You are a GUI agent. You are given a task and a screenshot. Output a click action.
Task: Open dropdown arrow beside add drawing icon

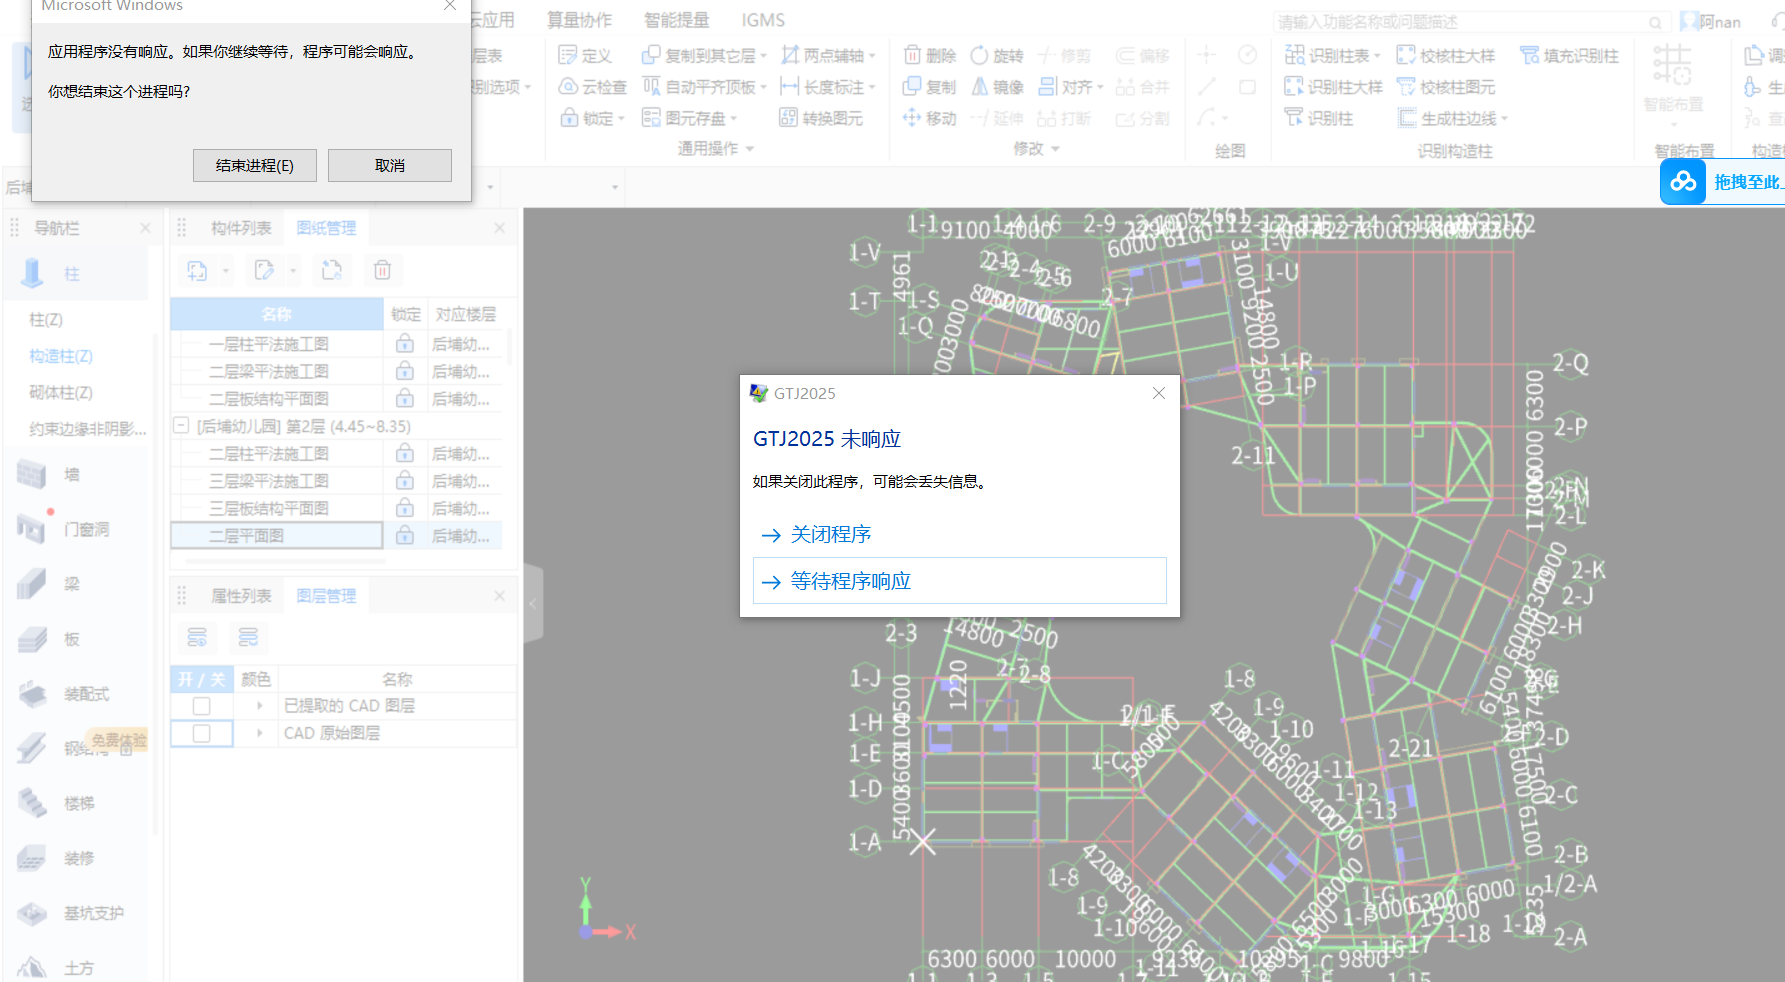[226, 270]
